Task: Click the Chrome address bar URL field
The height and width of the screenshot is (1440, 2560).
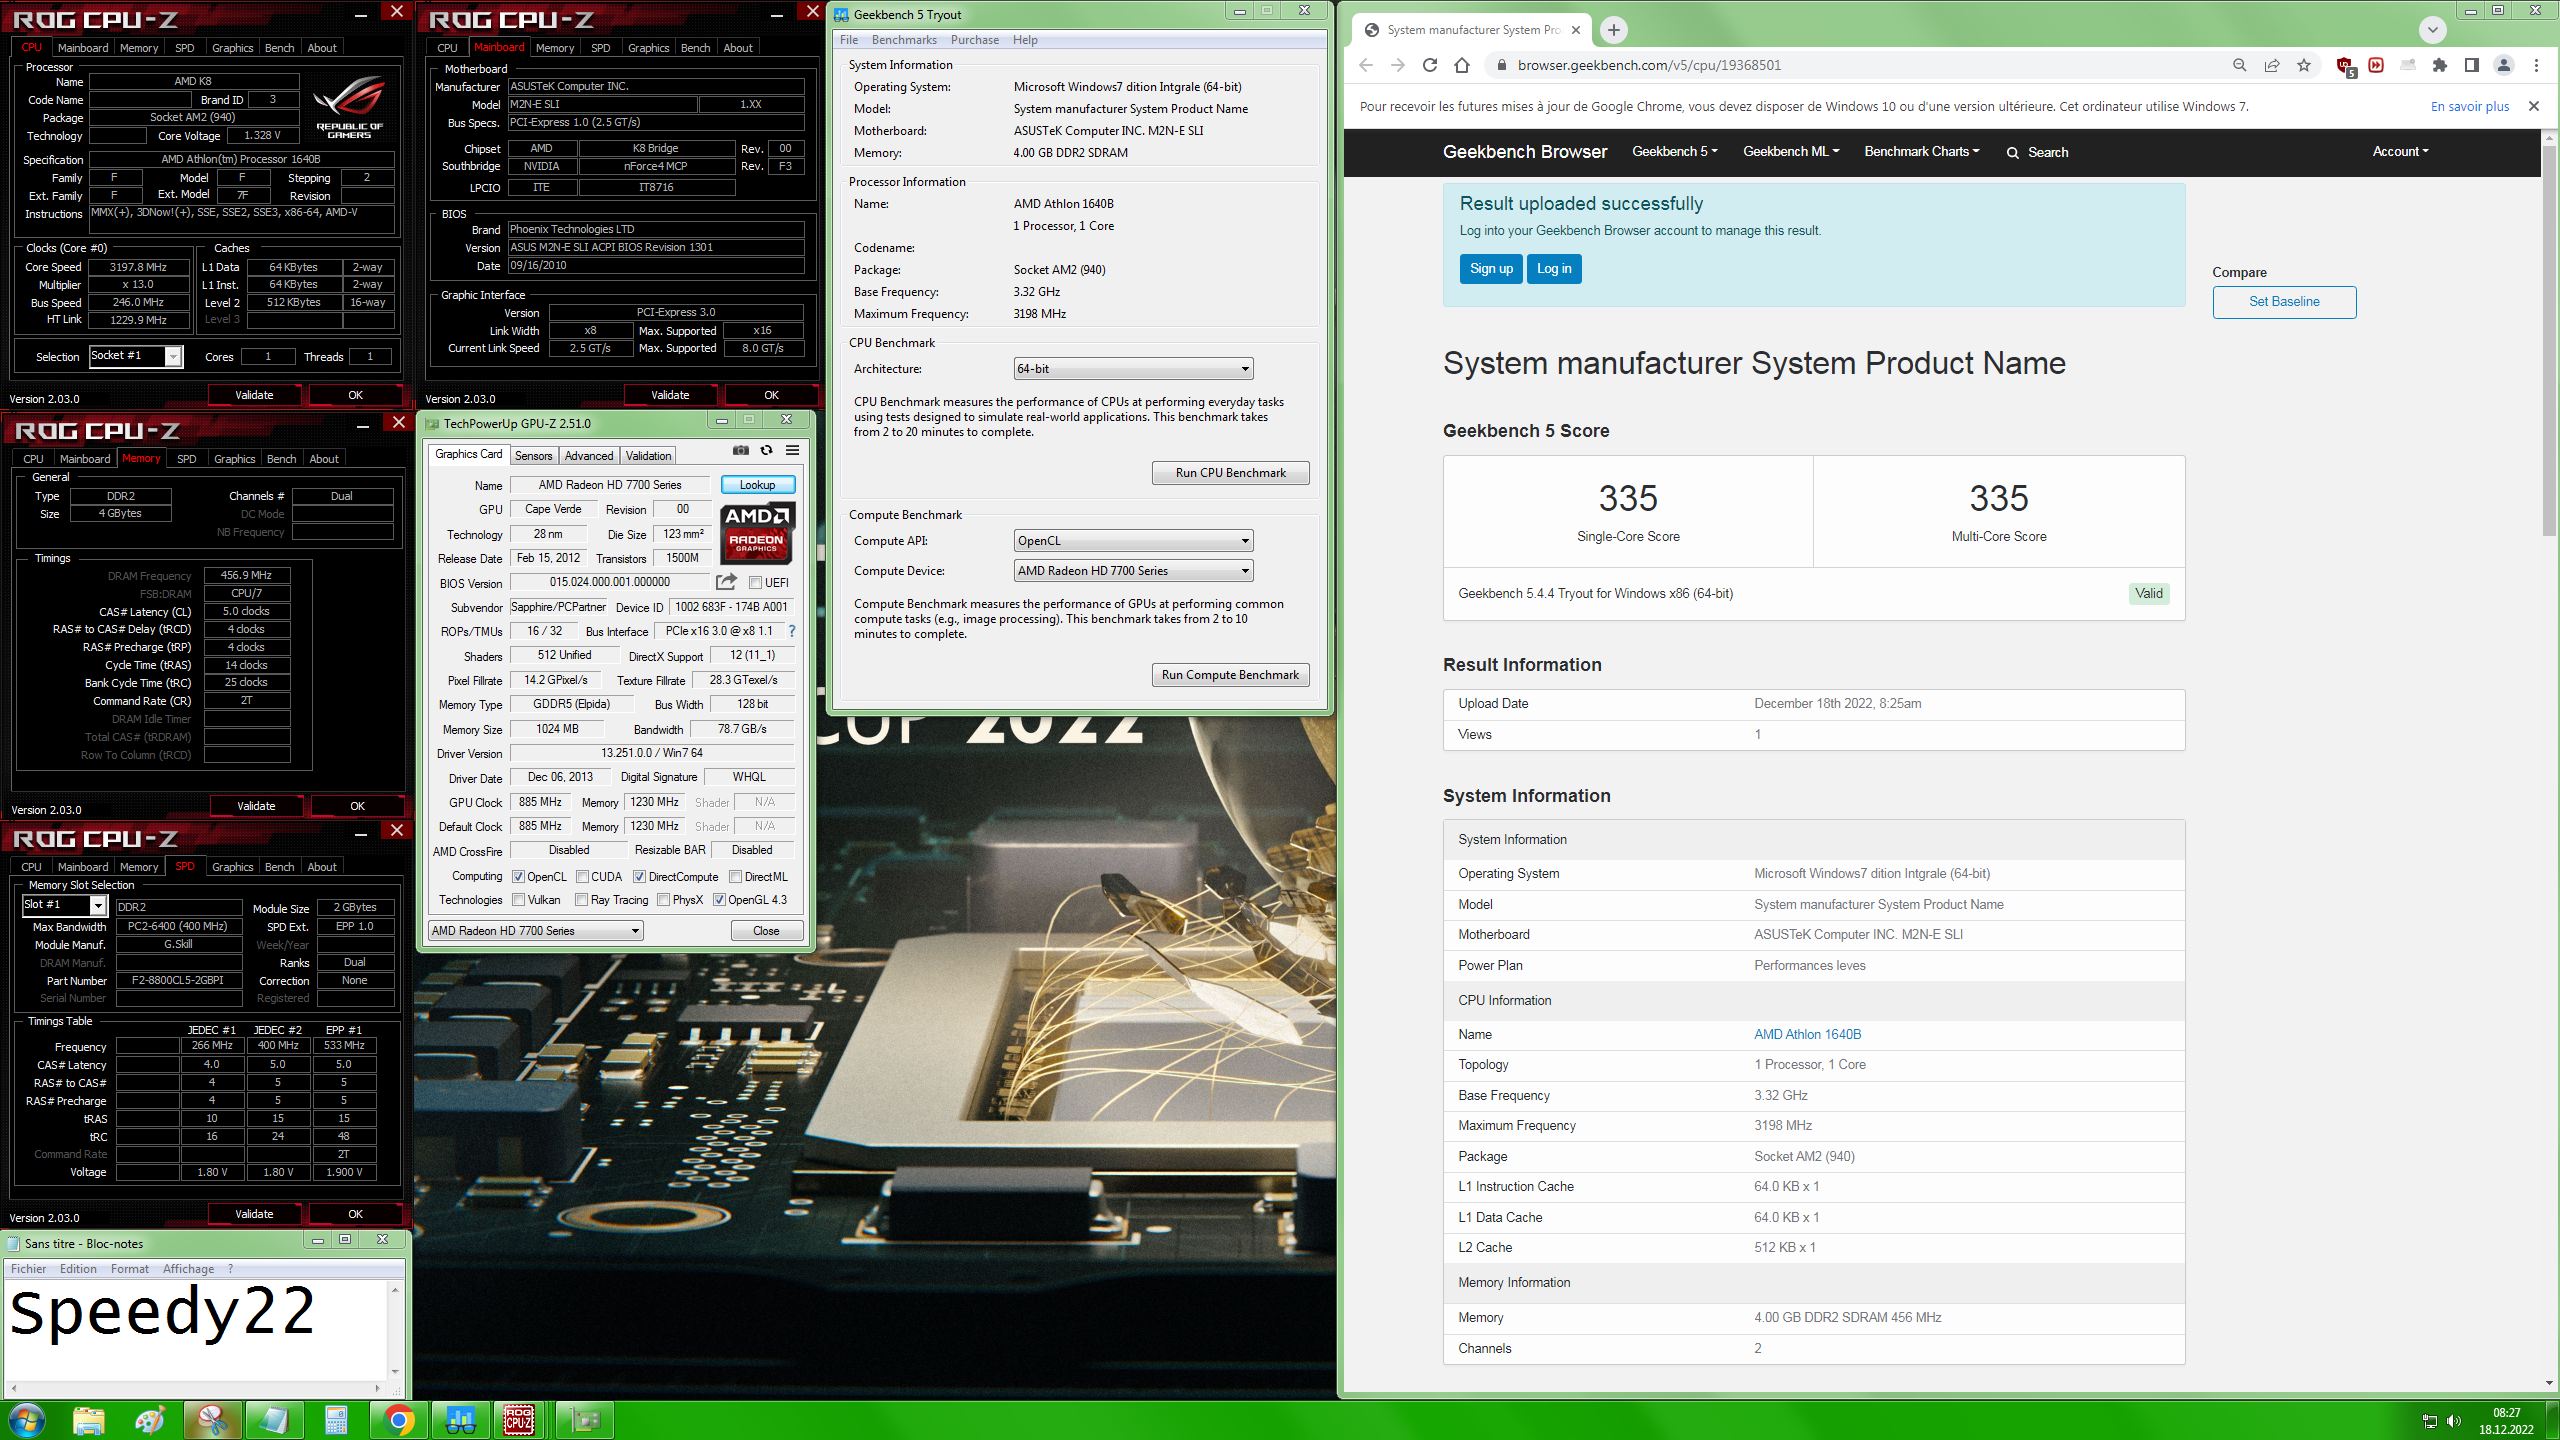Action: [x=1860, y=65]
